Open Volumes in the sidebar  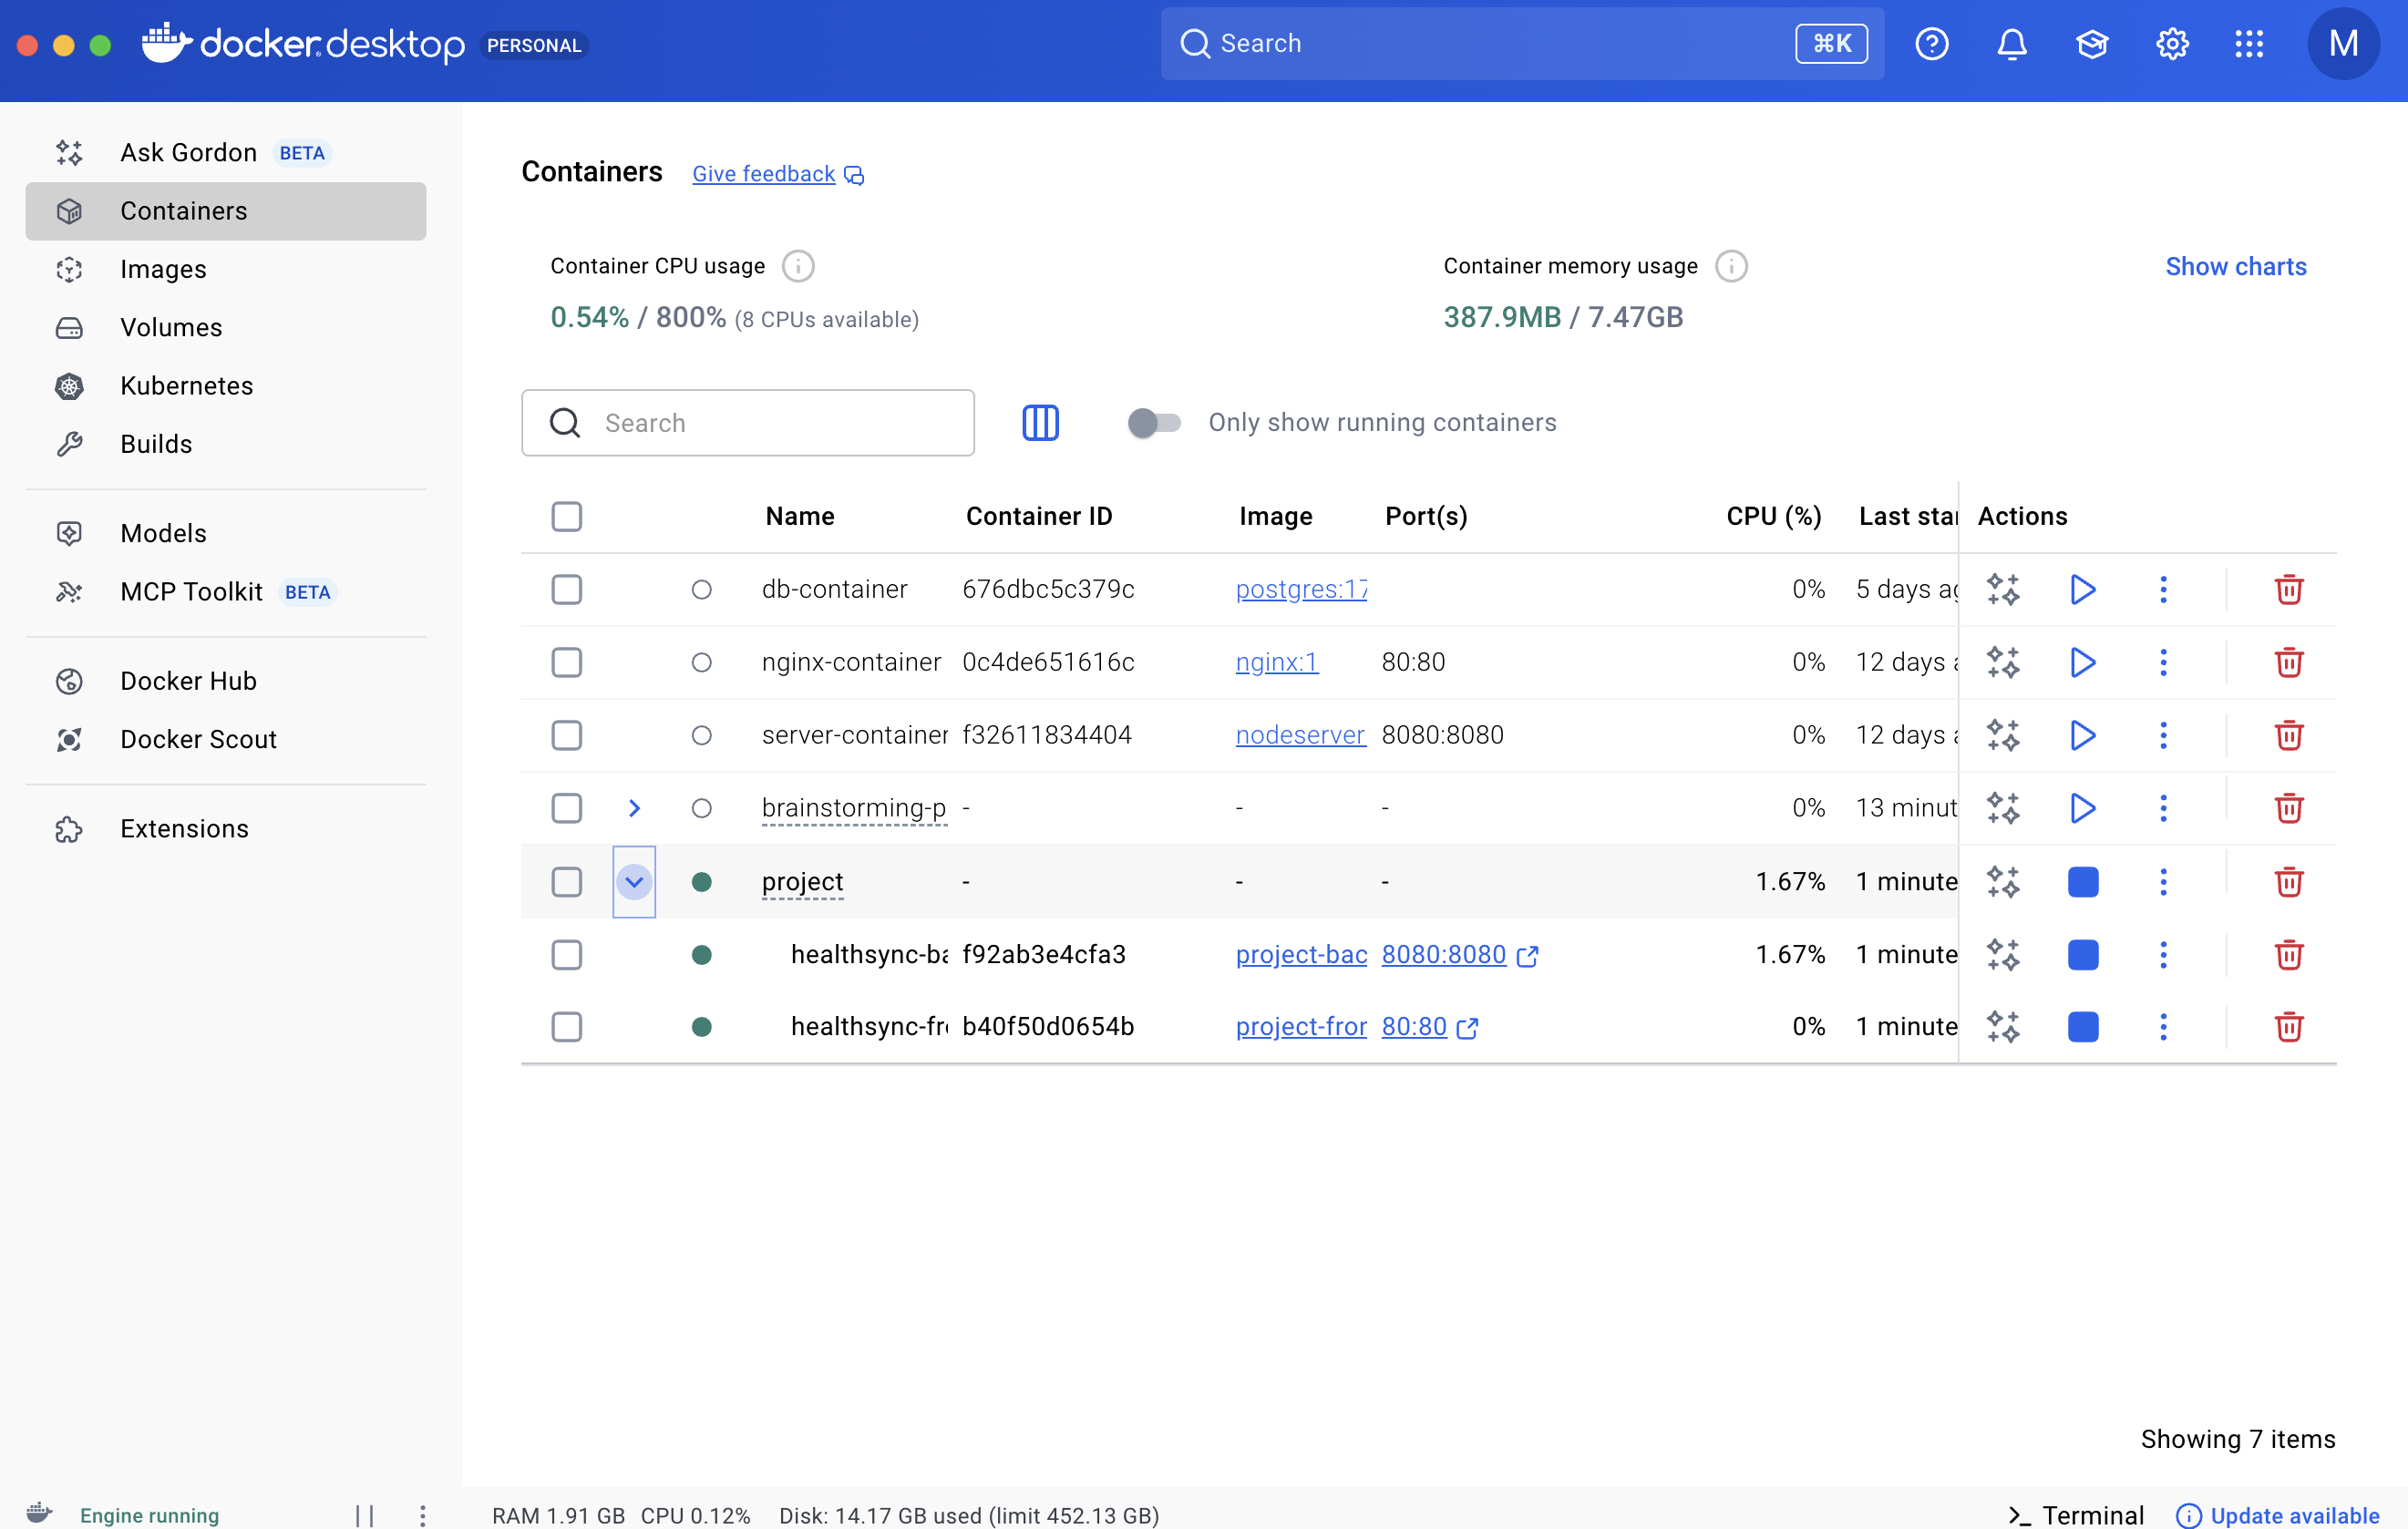point(171,327)
